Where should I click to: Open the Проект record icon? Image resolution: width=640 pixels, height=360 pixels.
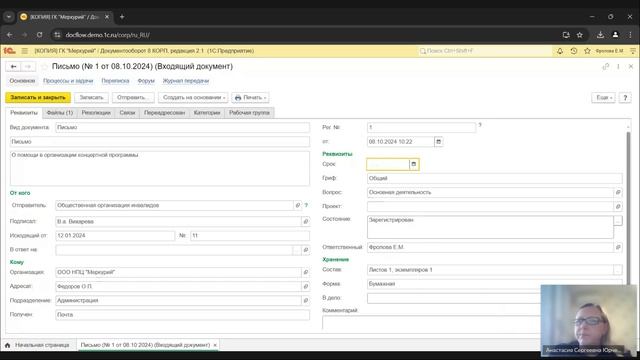click(x=618, y=207)
